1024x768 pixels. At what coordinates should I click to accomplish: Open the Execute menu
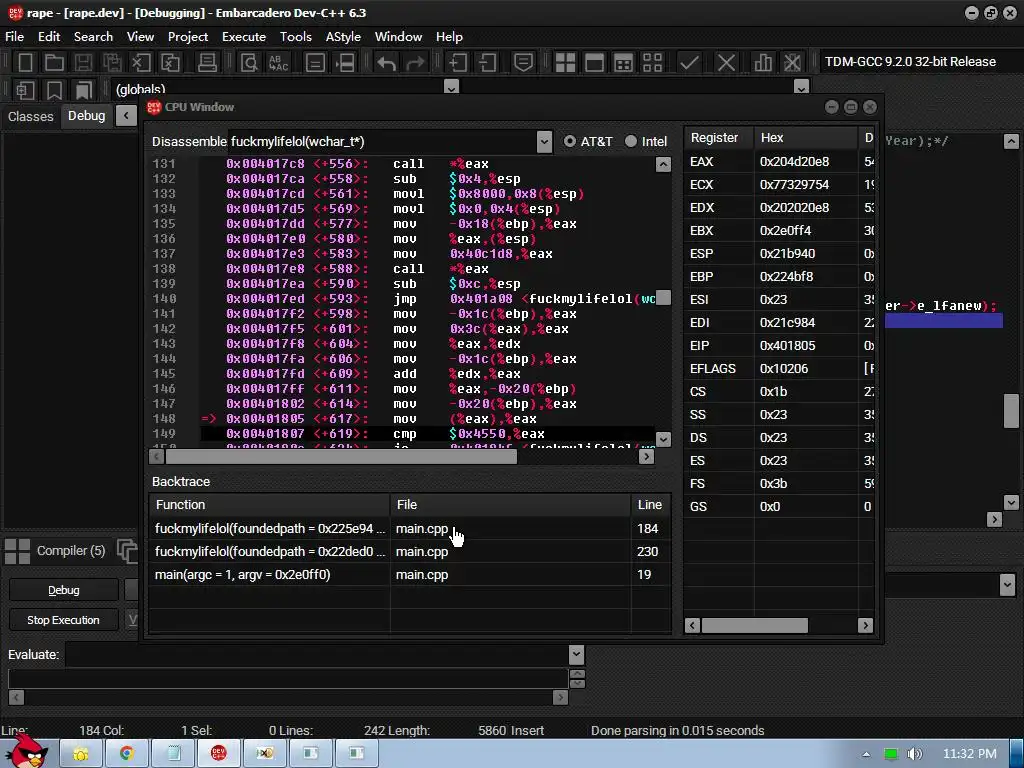pos(244,37)
